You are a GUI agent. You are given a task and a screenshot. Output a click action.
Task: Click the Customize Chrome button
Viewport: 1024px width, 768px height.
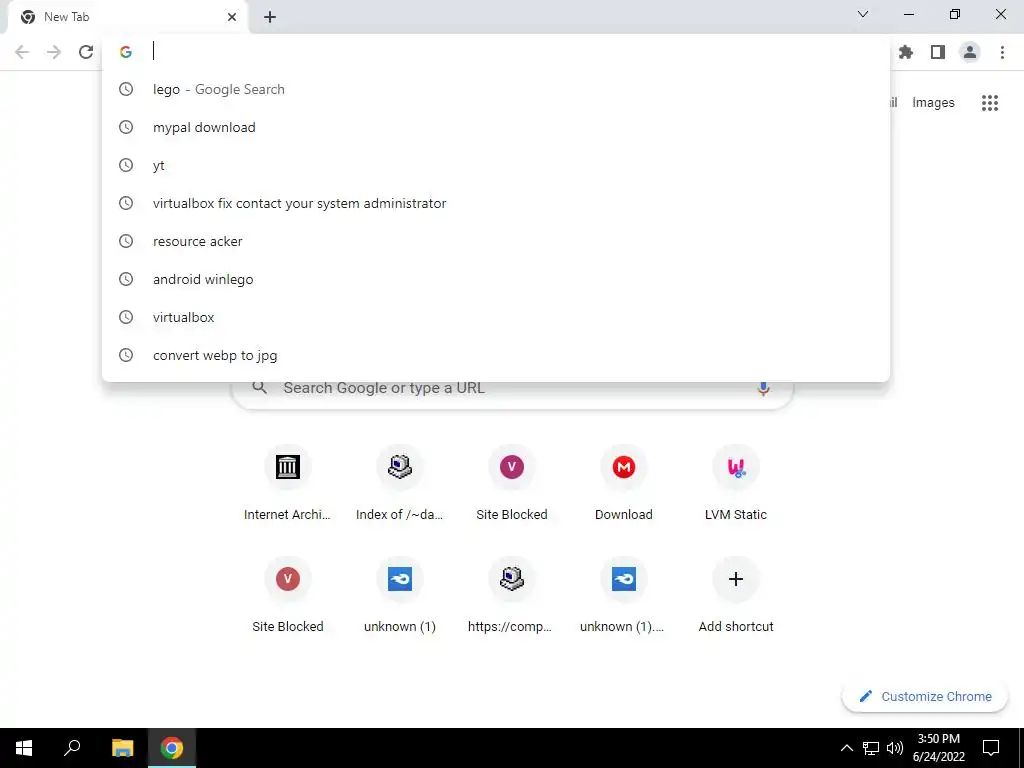point(925,697)
